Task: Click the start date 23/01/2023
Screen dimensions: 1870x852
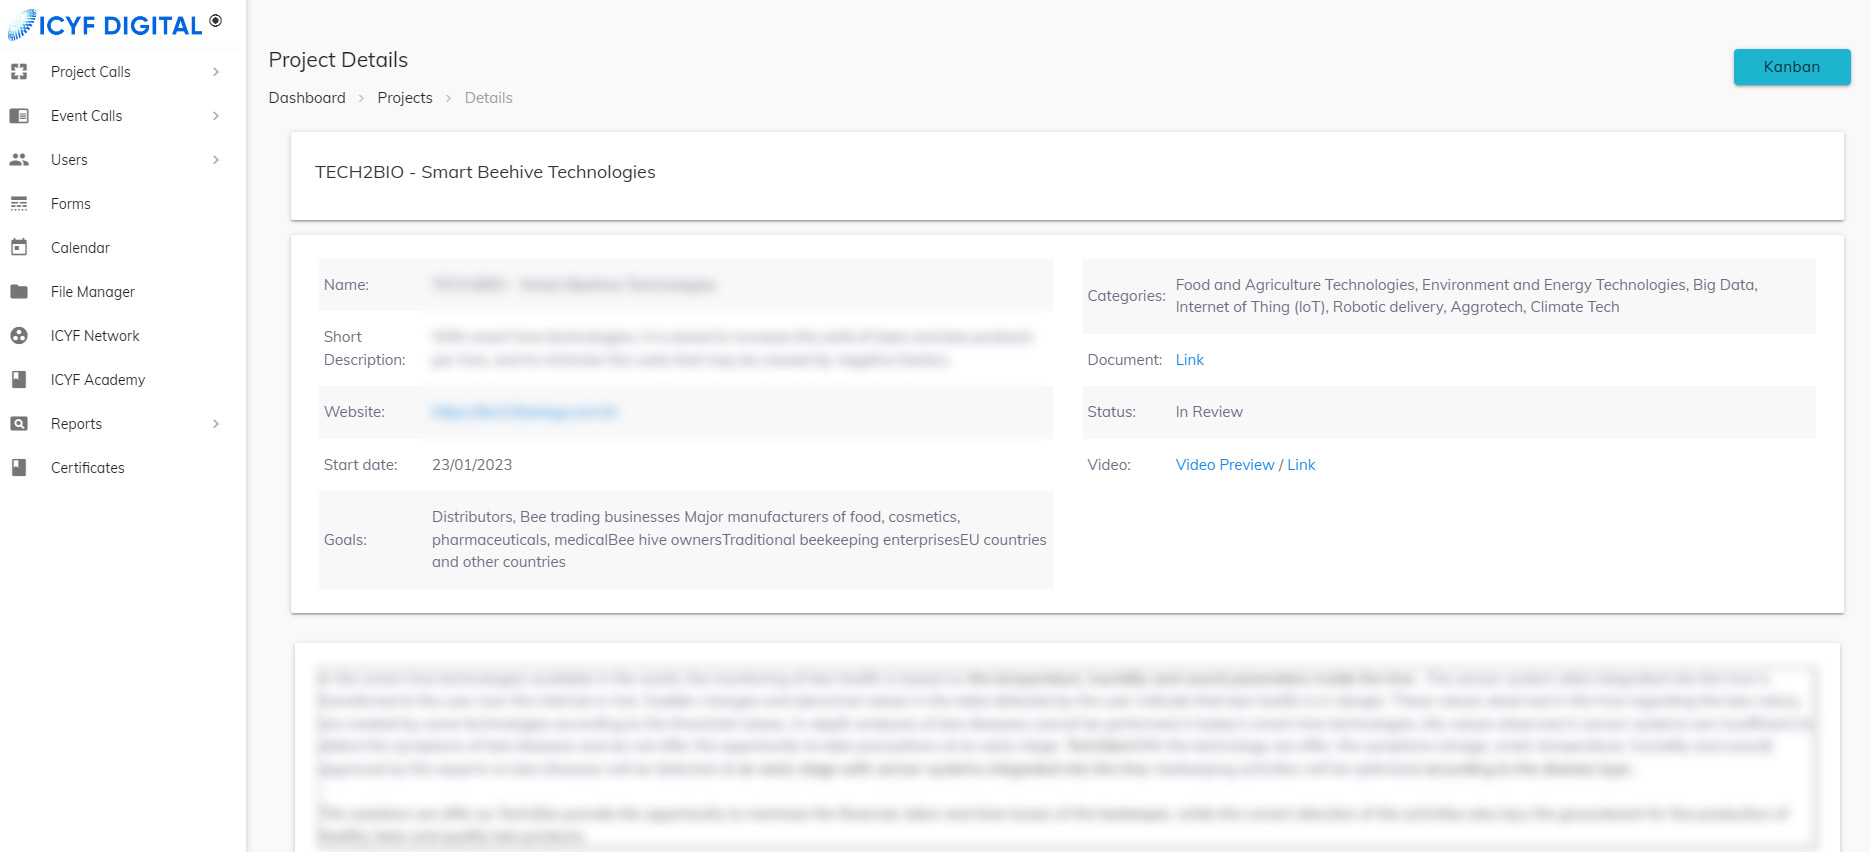Action: [x=472, y=465]
